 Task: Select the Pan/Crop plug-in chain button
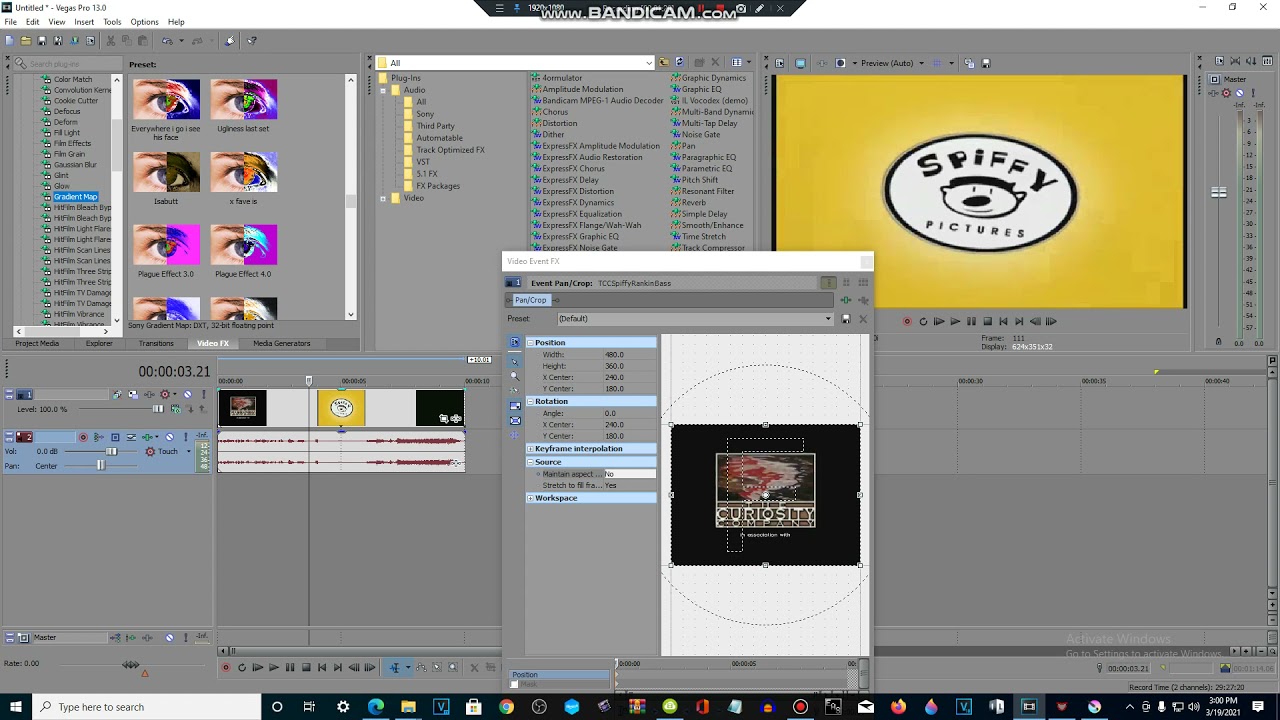coord(531,300)
